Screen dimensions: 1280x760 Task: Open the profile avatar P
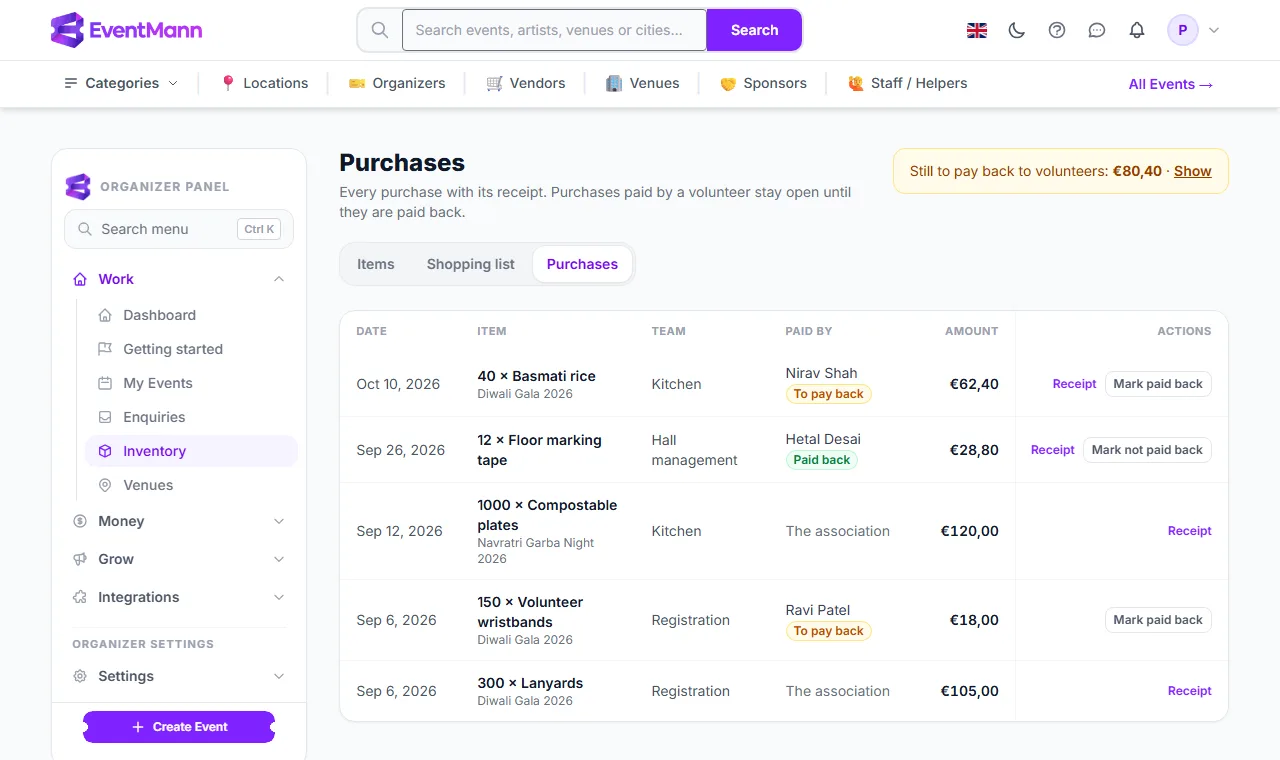tap(1183, 30)
